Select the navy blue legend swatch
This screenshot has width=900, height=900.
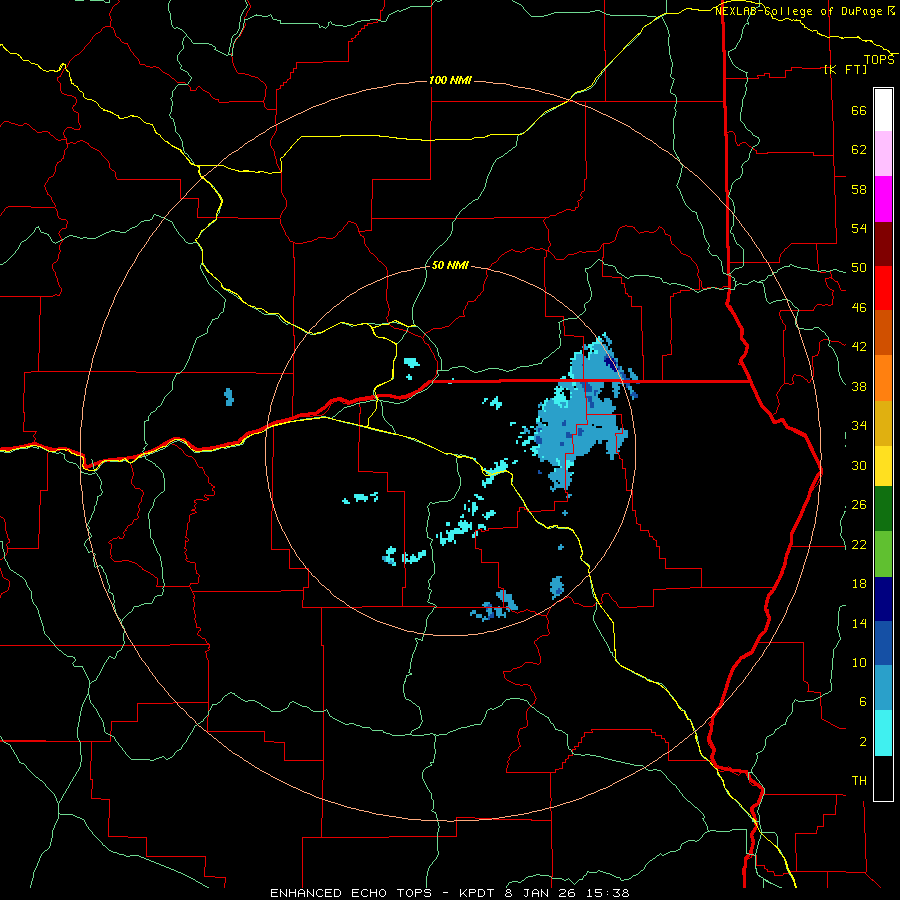point(883,599)
